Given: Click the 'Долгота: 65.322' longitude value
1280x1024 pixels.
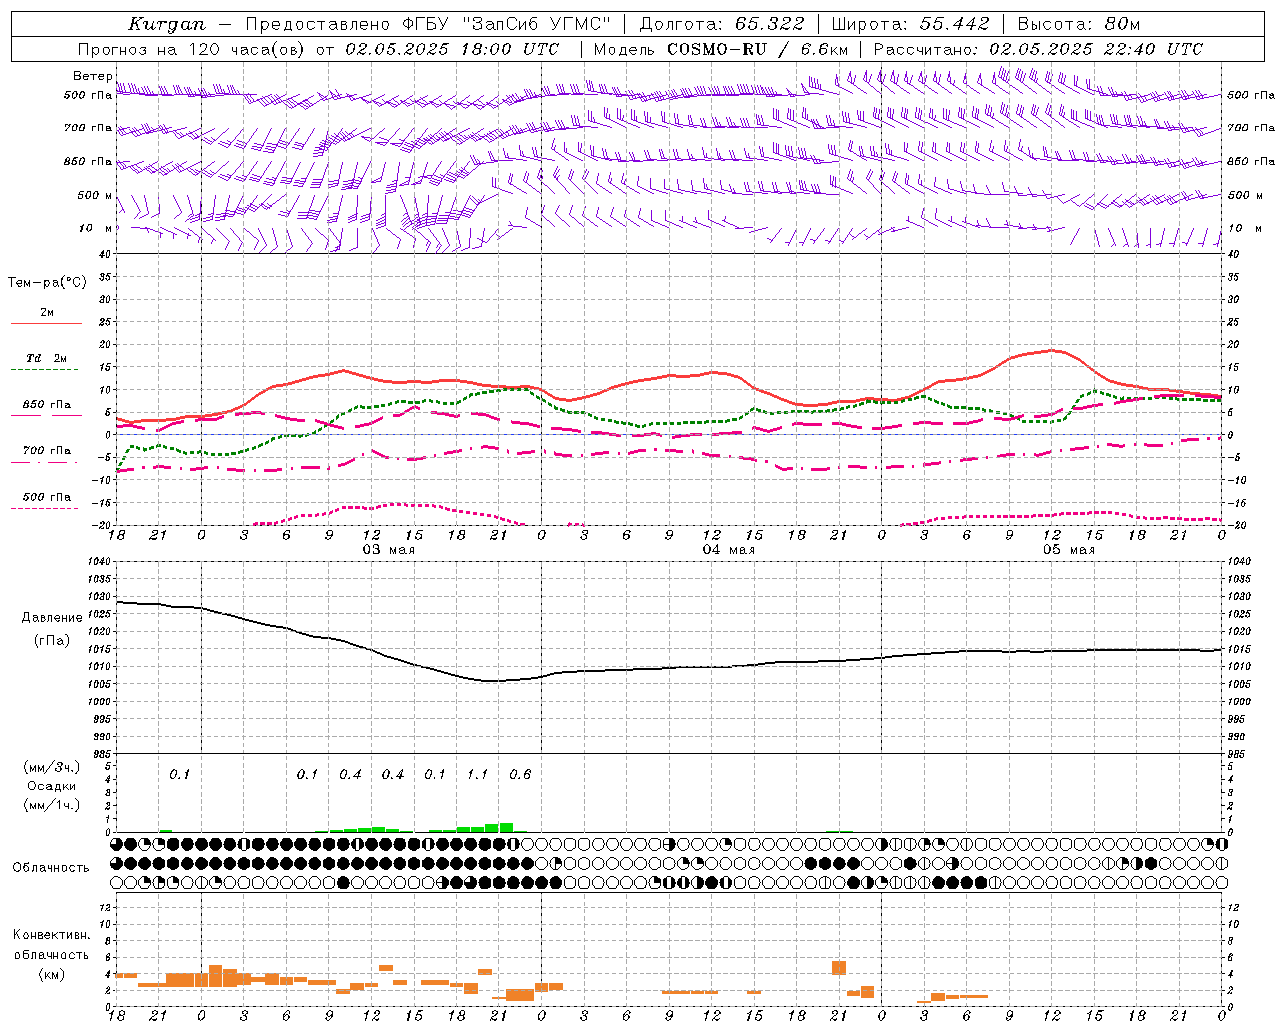Looking at the screenshot, I should pyautogui.click(x=720, y=24).
